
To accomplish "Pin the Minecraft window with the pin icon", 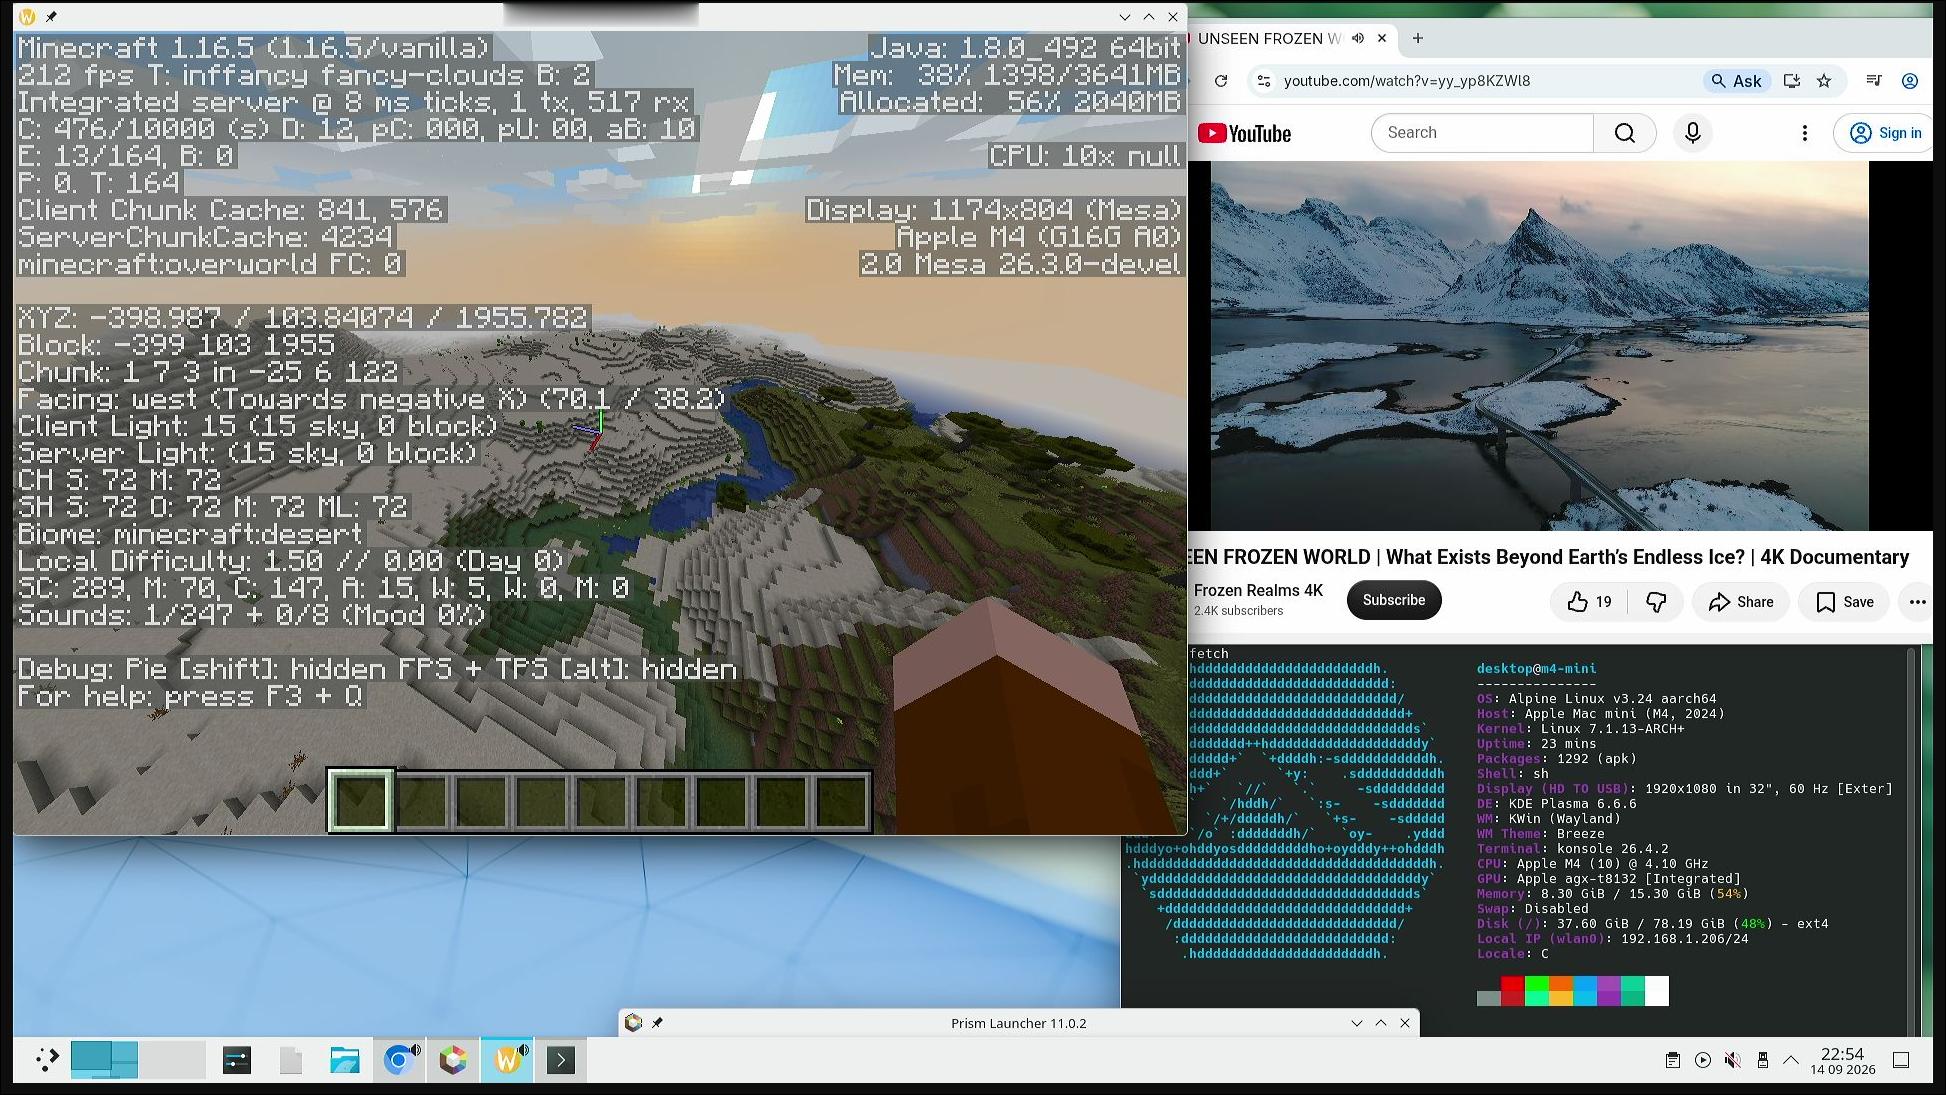I will (x=51, y=17).
